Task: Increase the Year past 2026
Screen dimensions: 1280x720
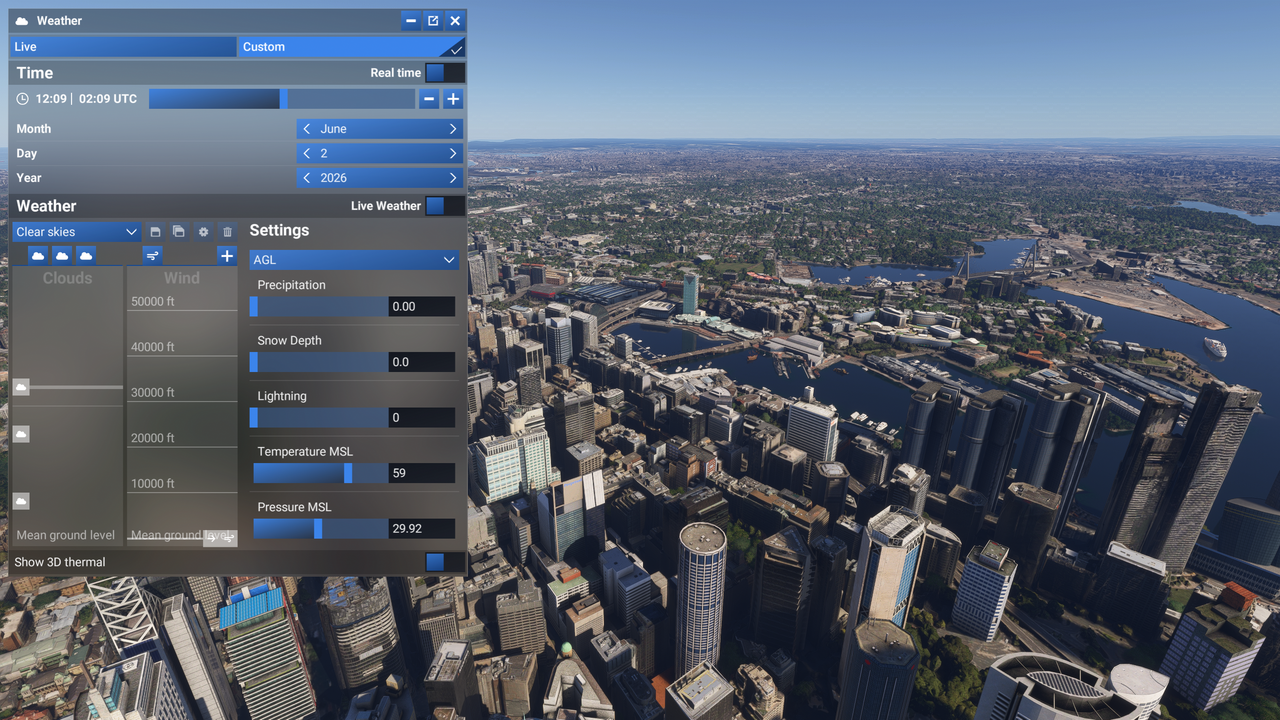Action: [x=453, y=178]
